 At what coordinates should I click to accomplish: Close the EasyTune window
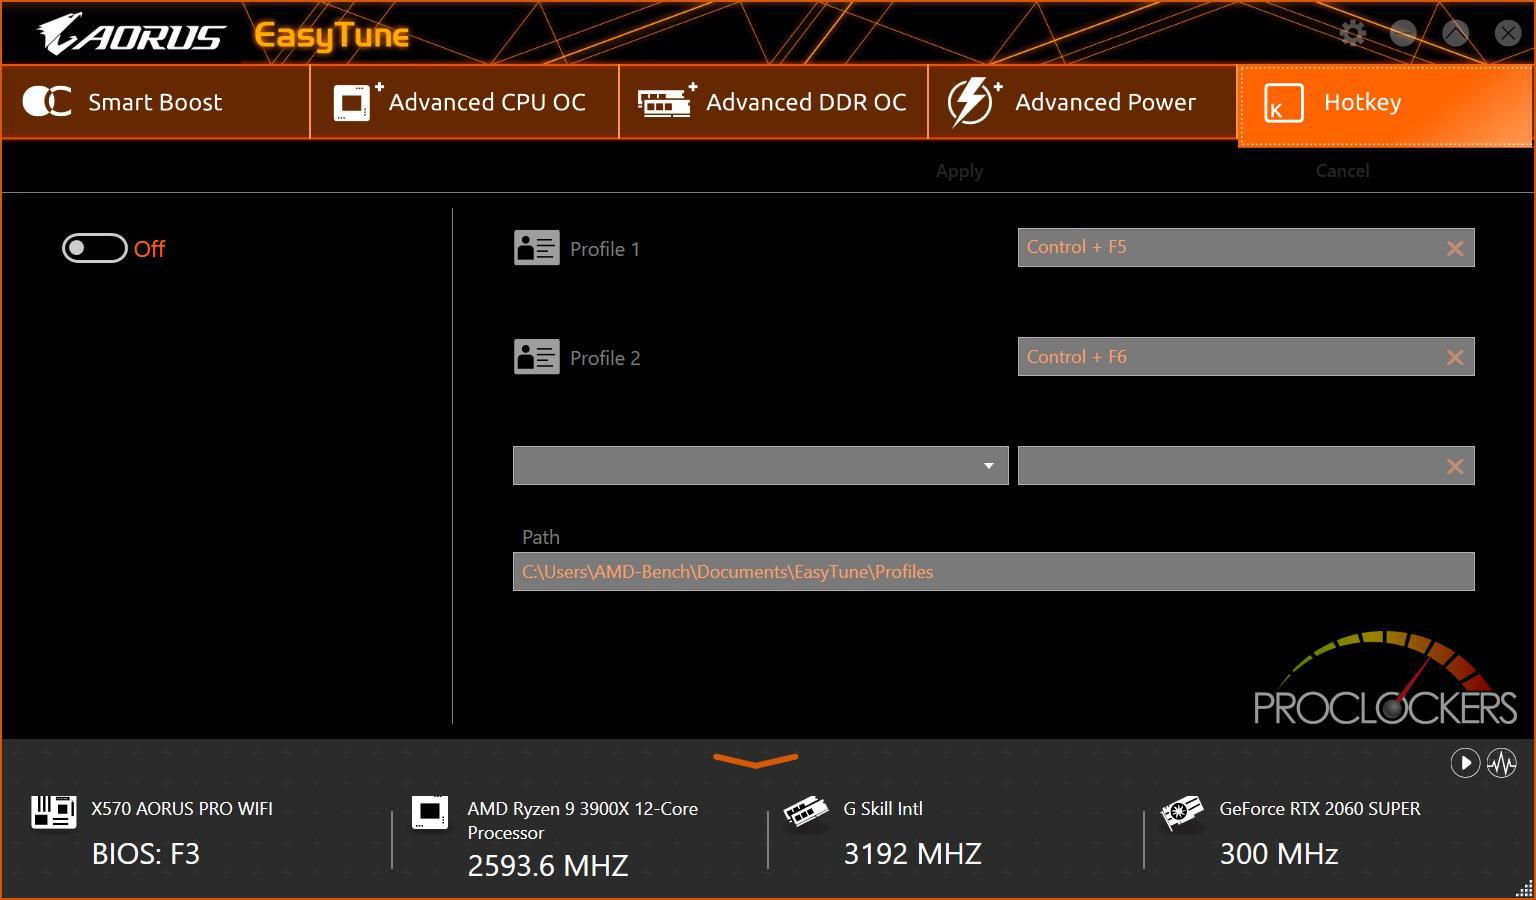[x=1508, y=33]
